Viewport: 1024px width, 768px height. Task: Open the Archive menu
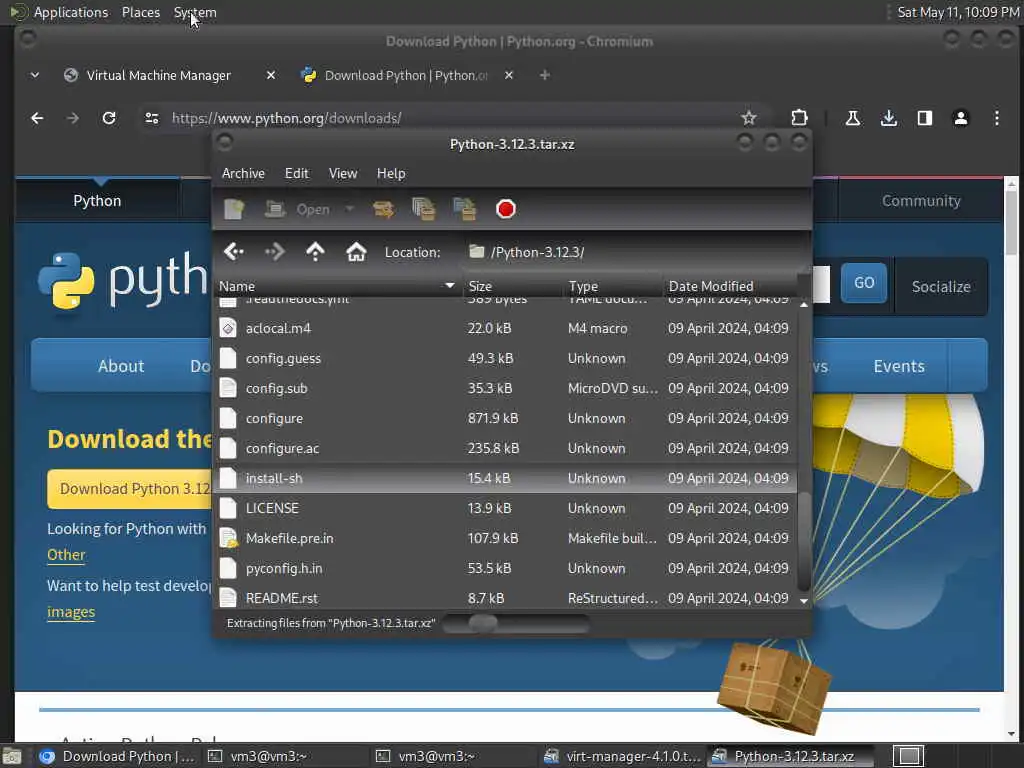click(x=243, y=173)
